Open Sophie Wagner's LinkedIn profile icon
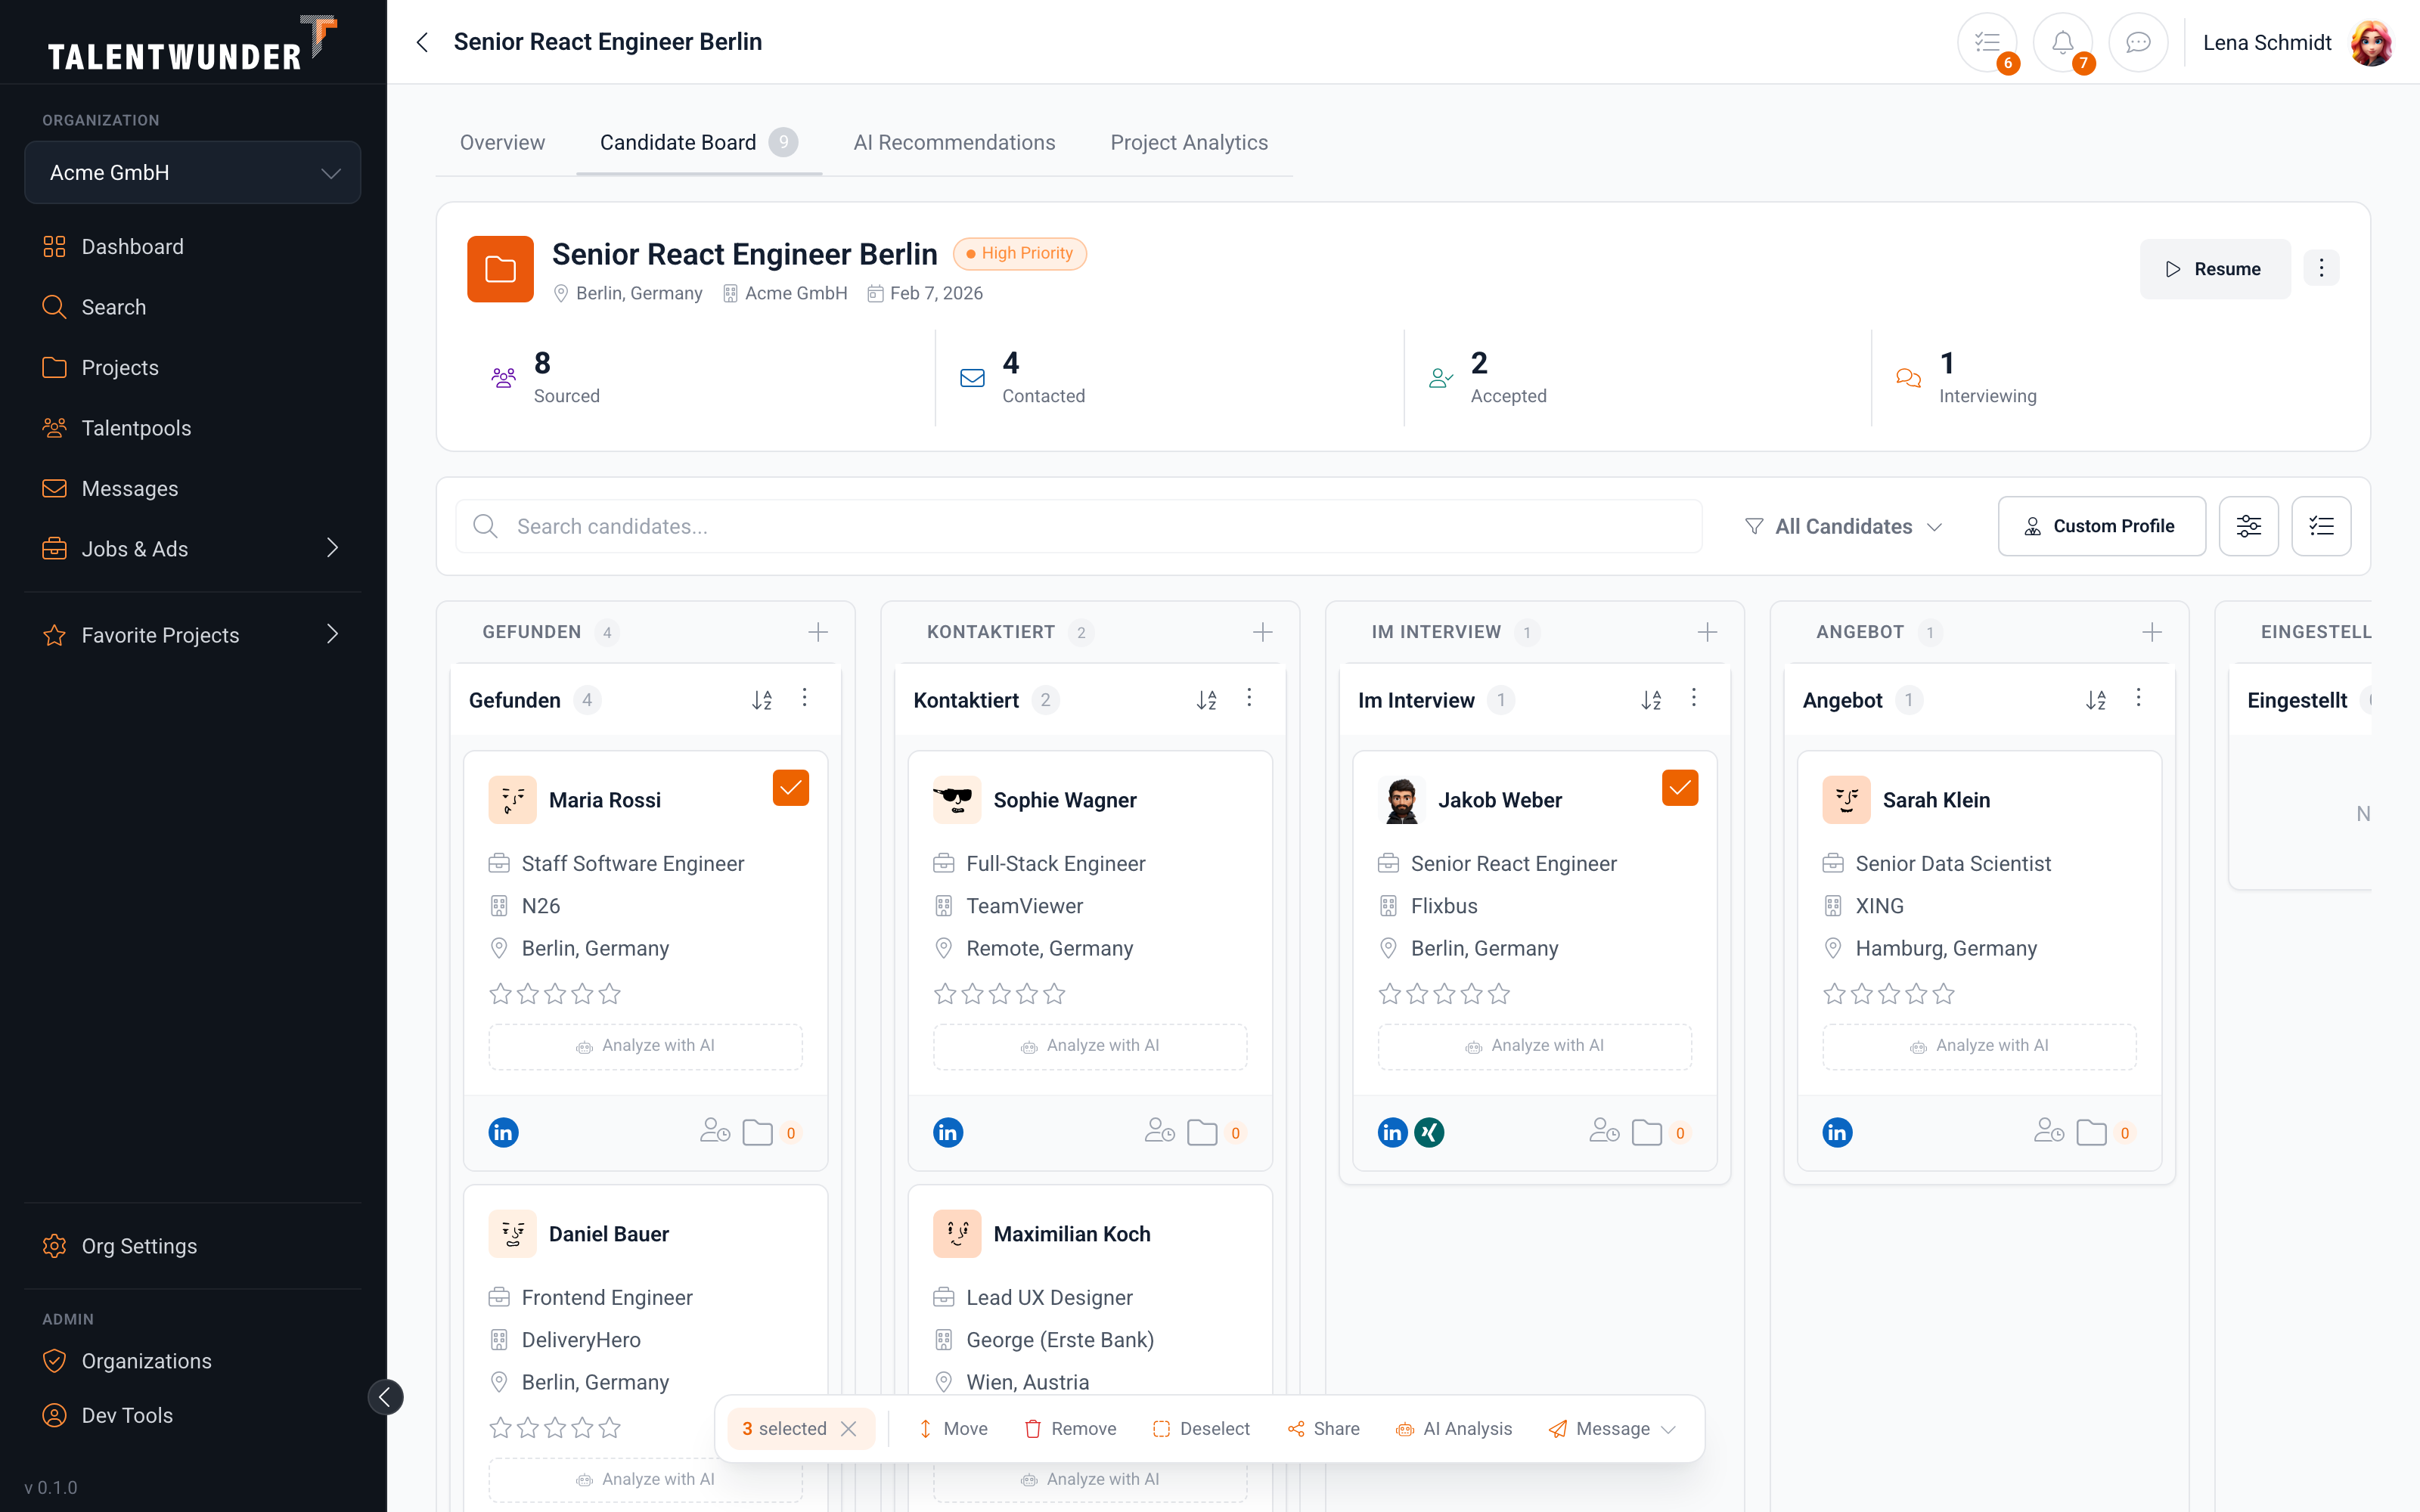2420x1512 pixels. click(x=948, y=1132)
